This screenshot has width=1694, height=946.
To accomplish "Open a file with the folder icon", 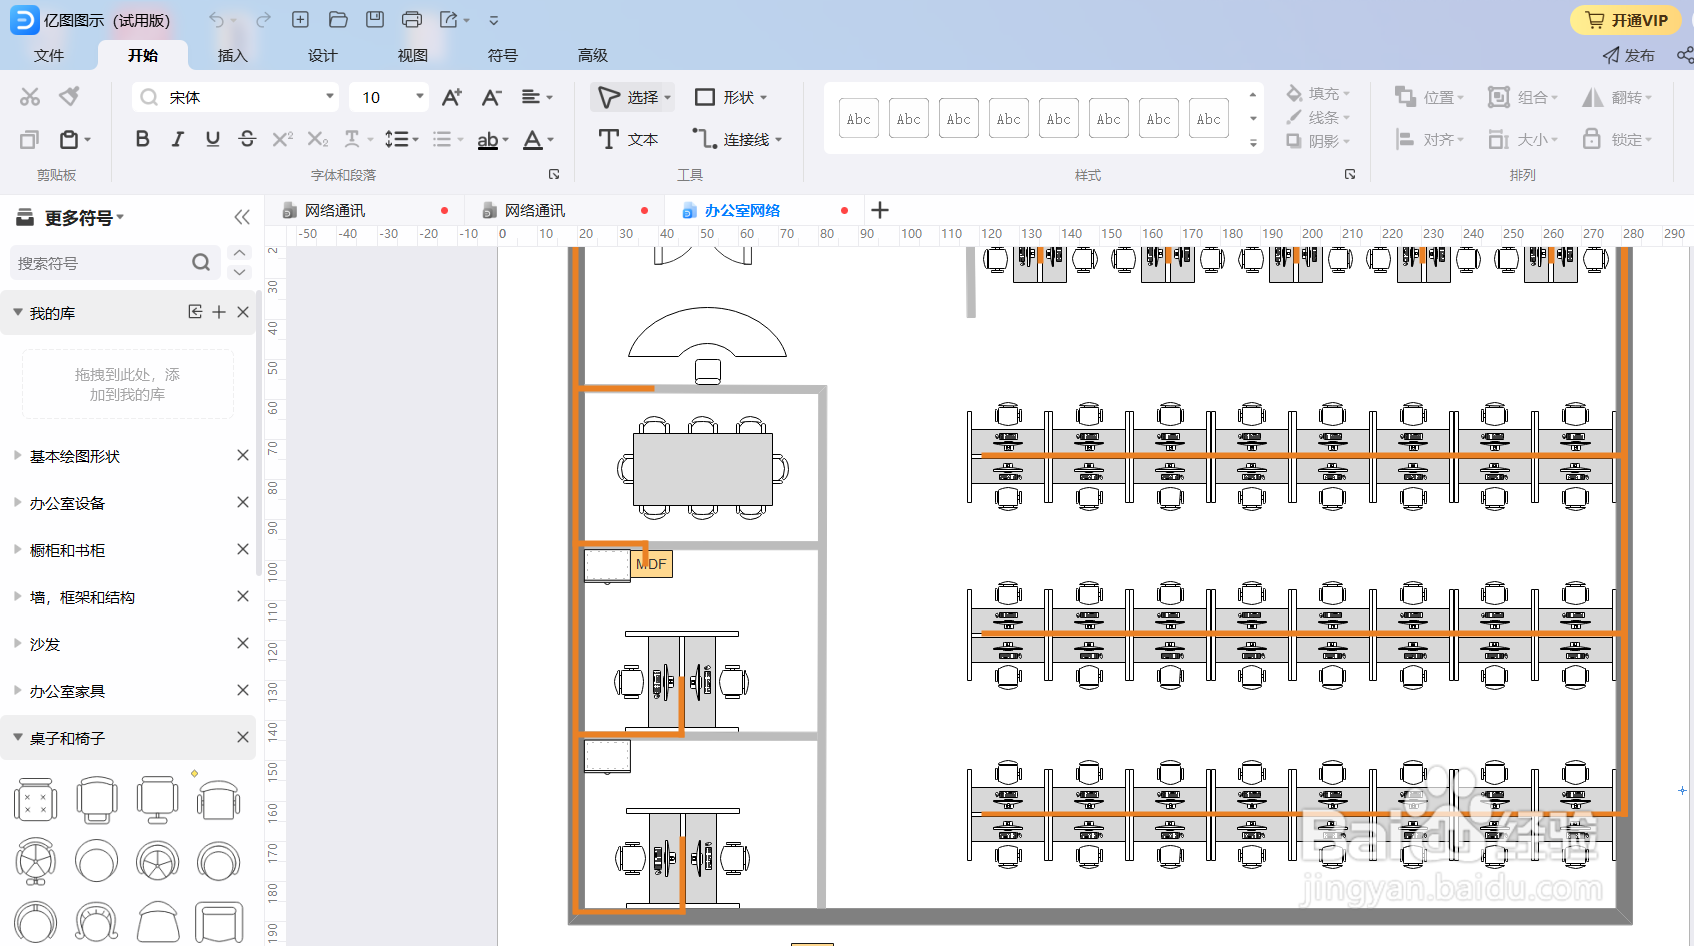I will point(338,20).
